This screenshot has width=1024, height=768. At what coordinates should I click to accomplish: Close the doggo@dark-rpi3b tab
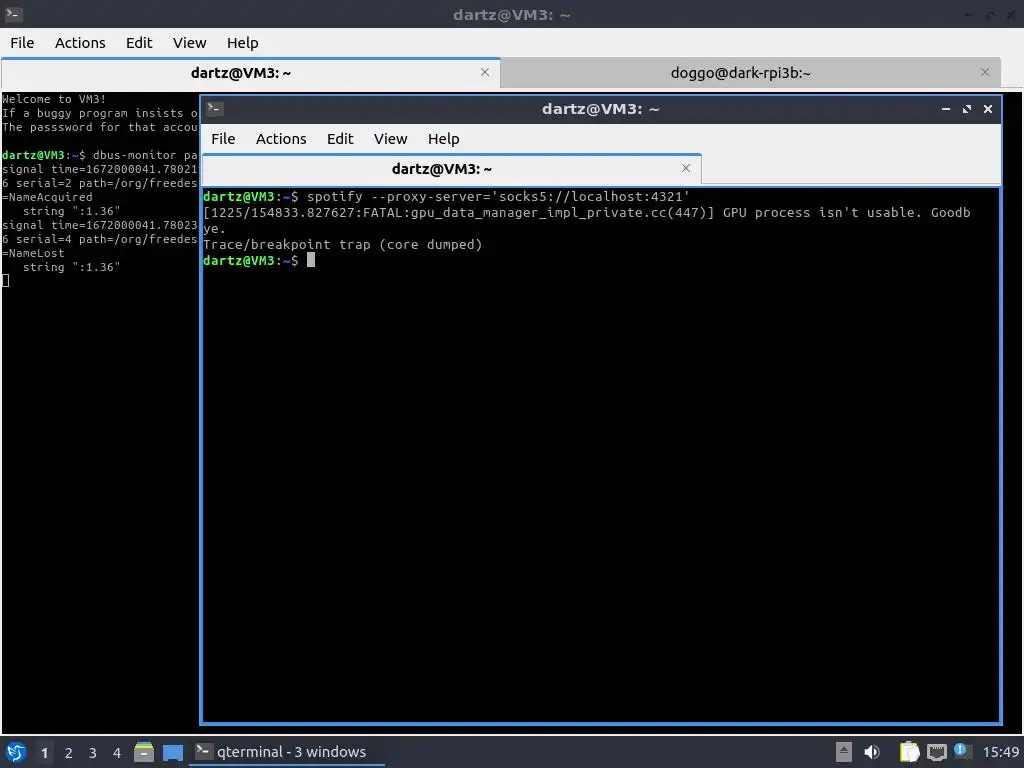coord(985,72)
